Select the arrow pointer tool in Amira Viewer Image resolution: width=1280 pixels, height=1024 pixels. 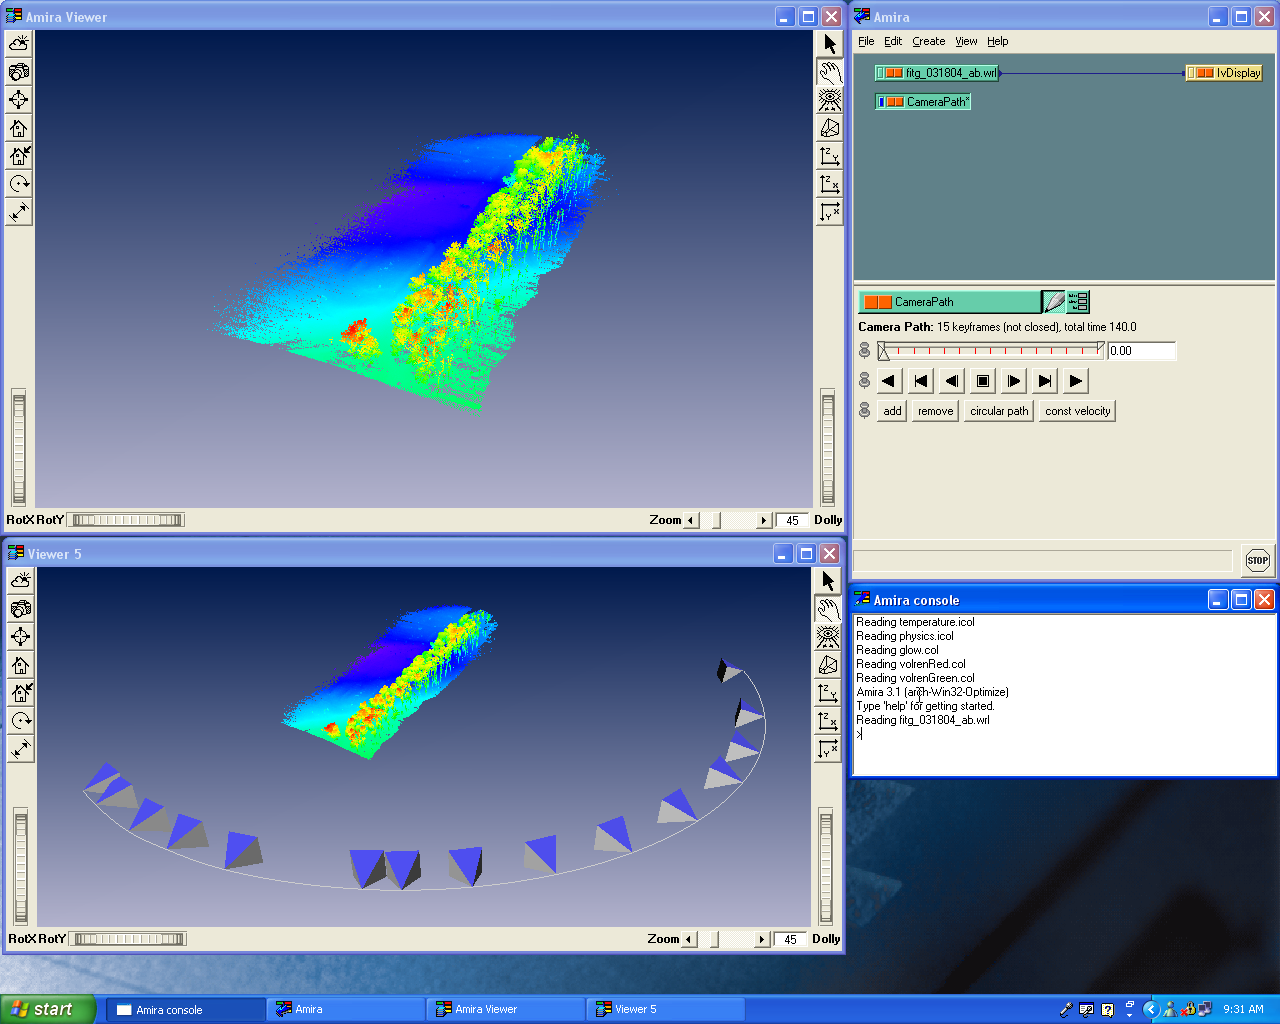pos(830,44)
